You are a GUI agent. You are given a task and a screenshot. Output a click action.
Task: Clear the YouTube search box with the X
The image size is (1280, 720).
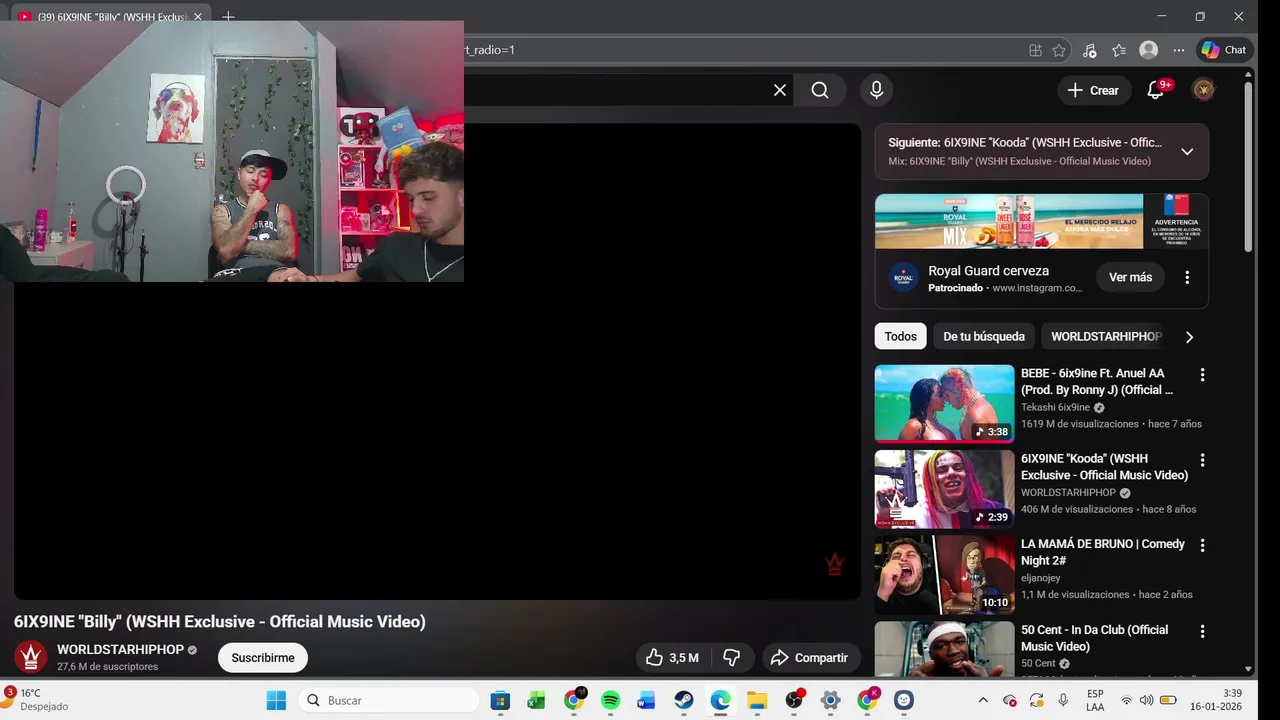780,90
